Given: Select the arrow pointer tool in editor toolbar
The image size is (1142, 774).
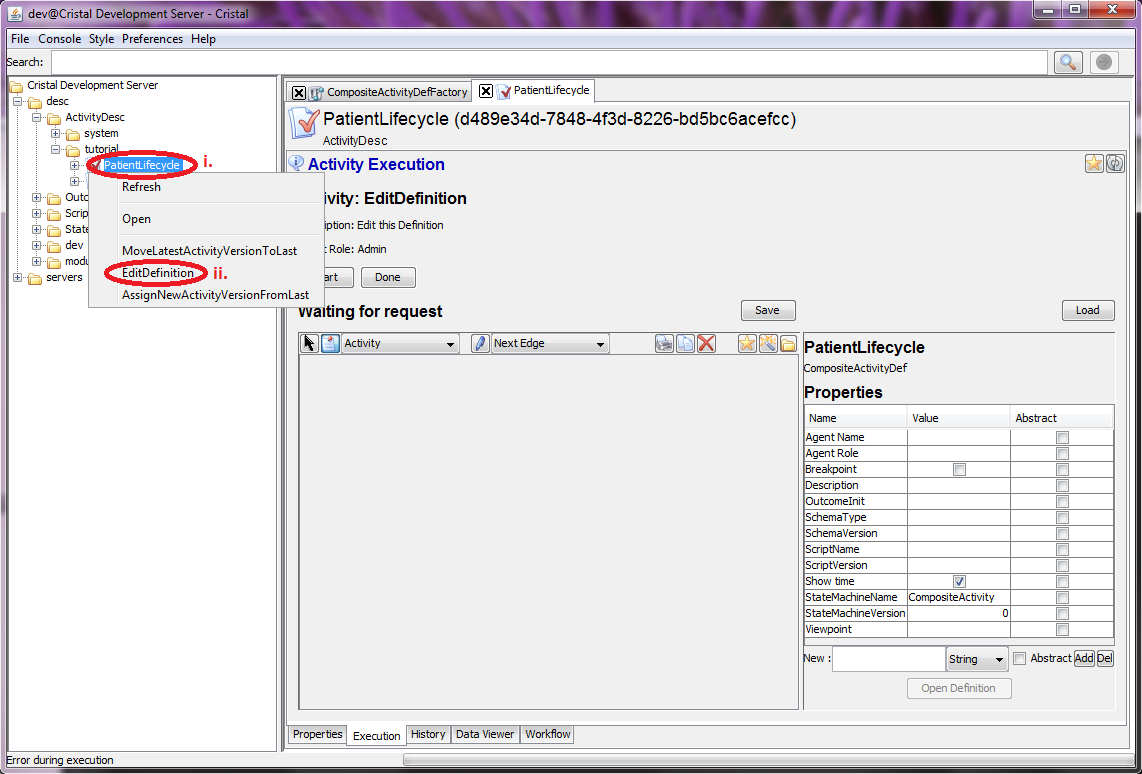Looking at the screenshot, I should [309, 343].
